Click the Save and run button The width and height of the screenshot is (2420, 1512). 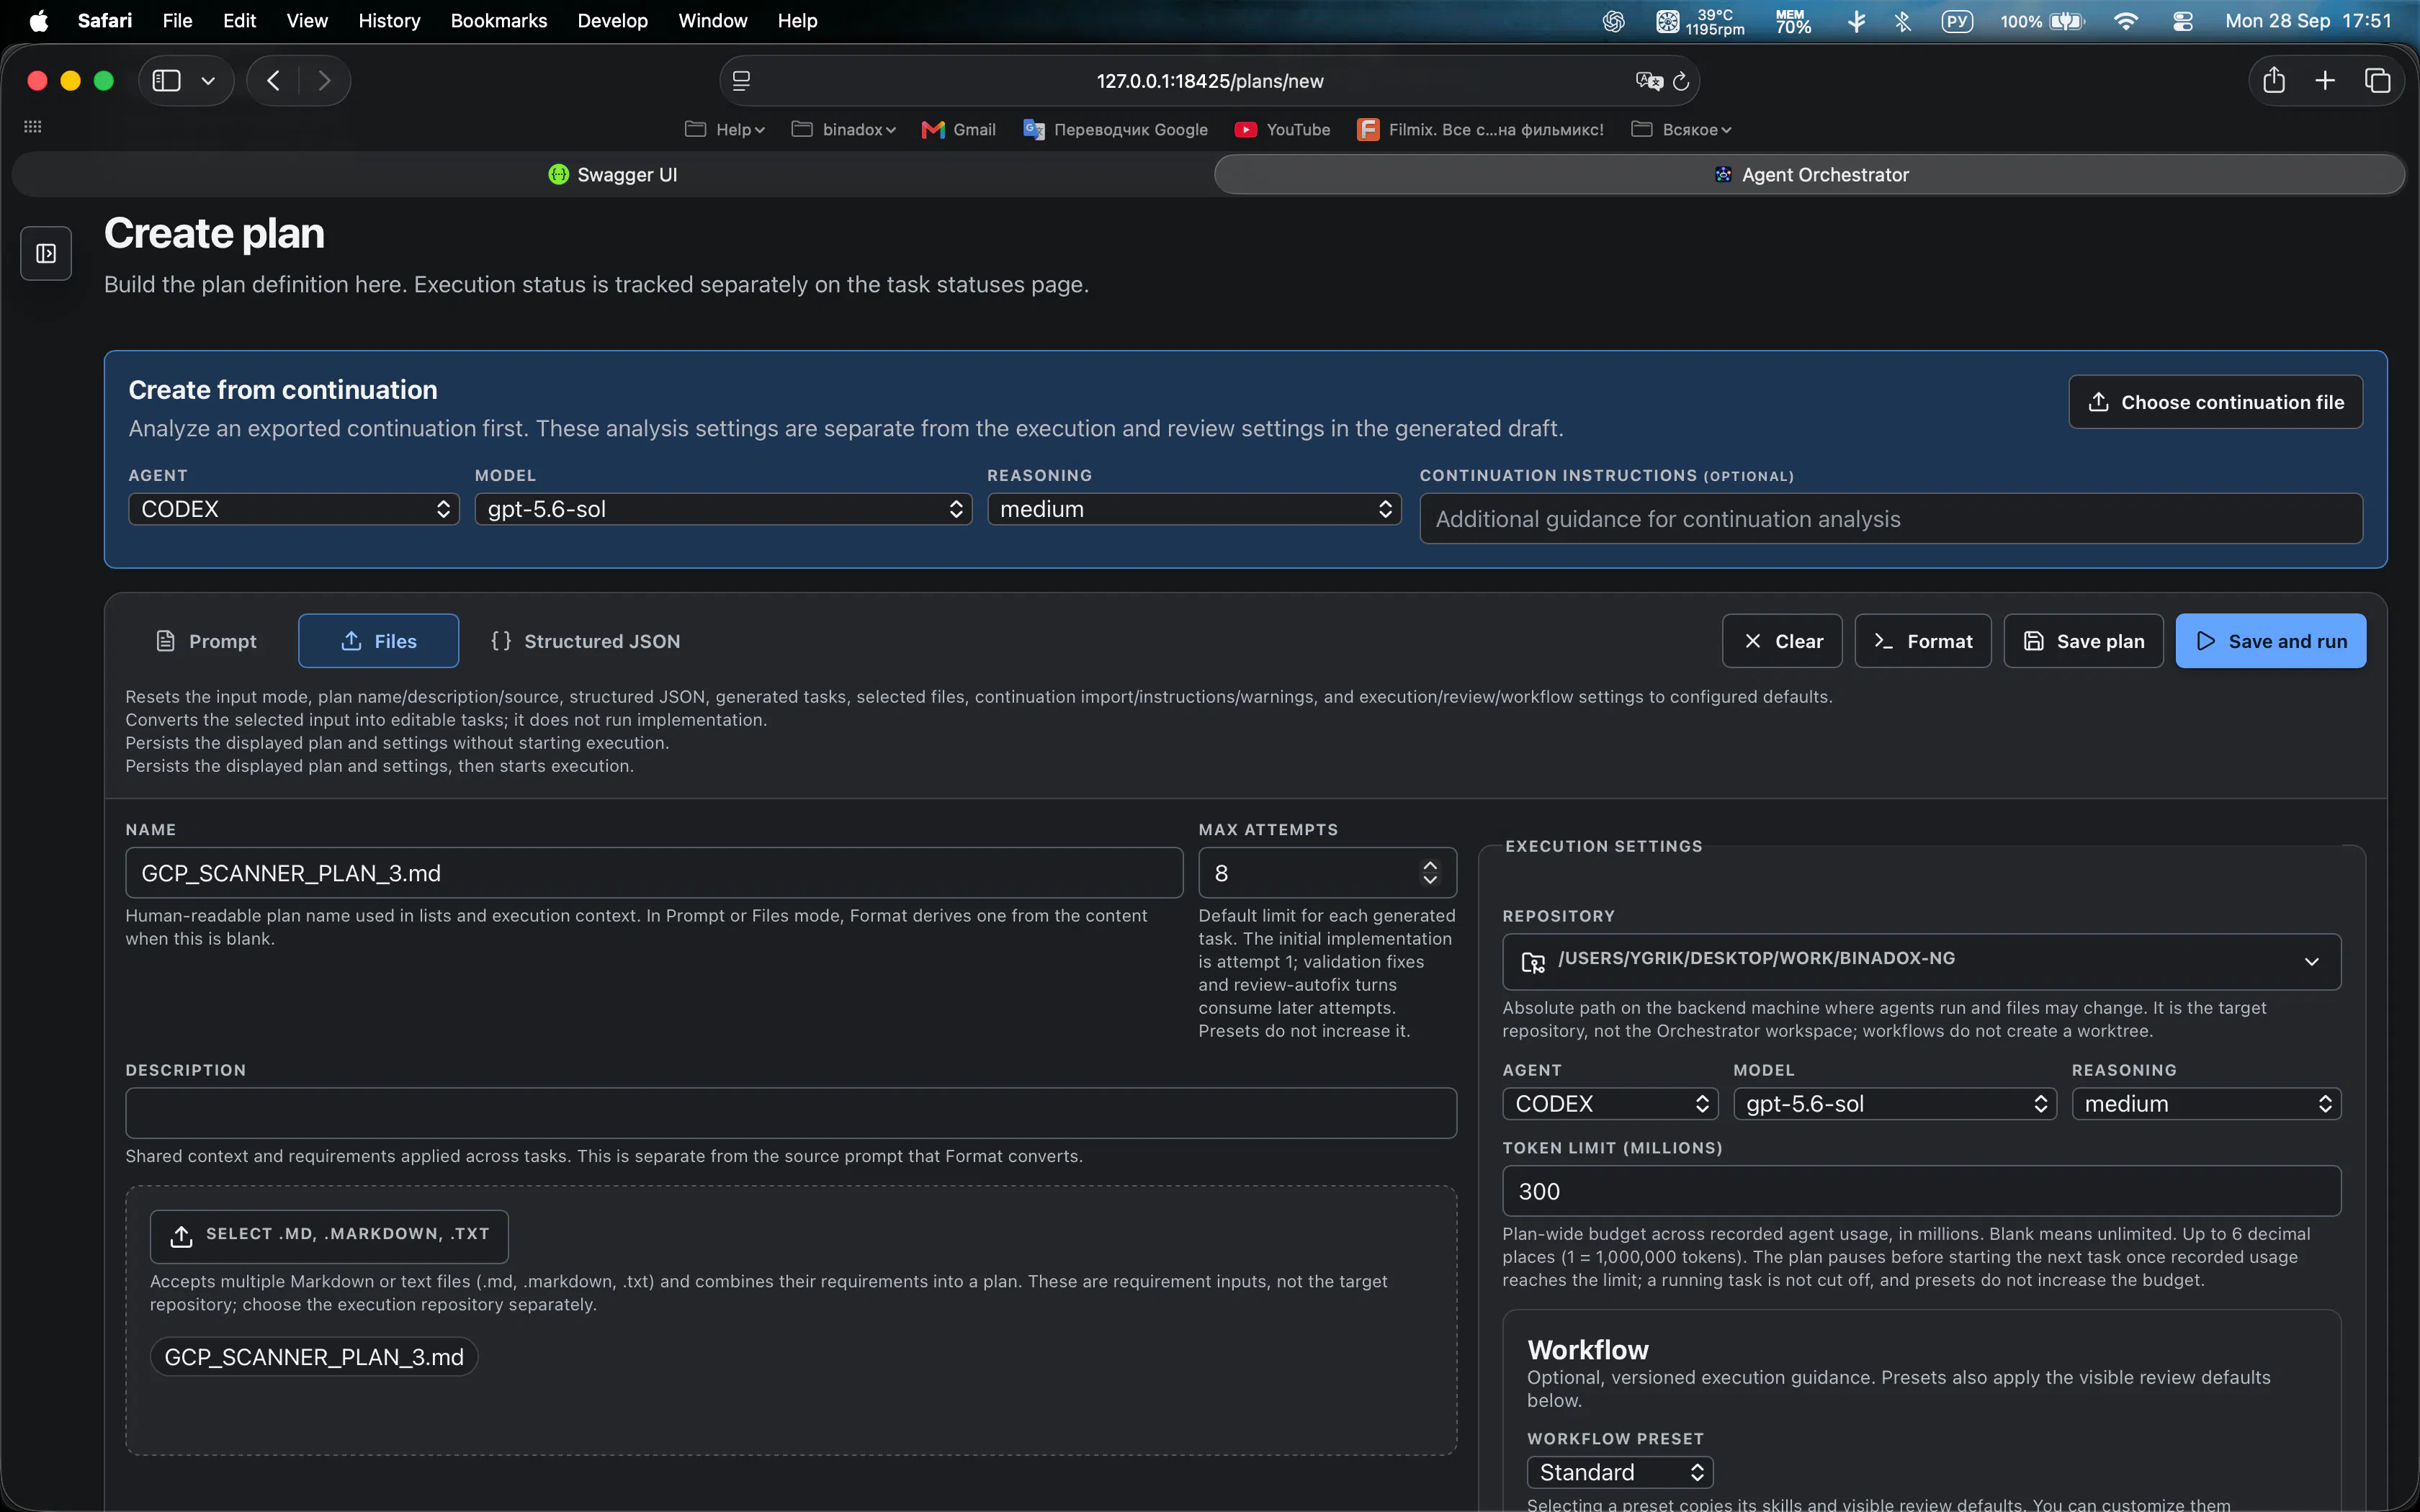2271,641
